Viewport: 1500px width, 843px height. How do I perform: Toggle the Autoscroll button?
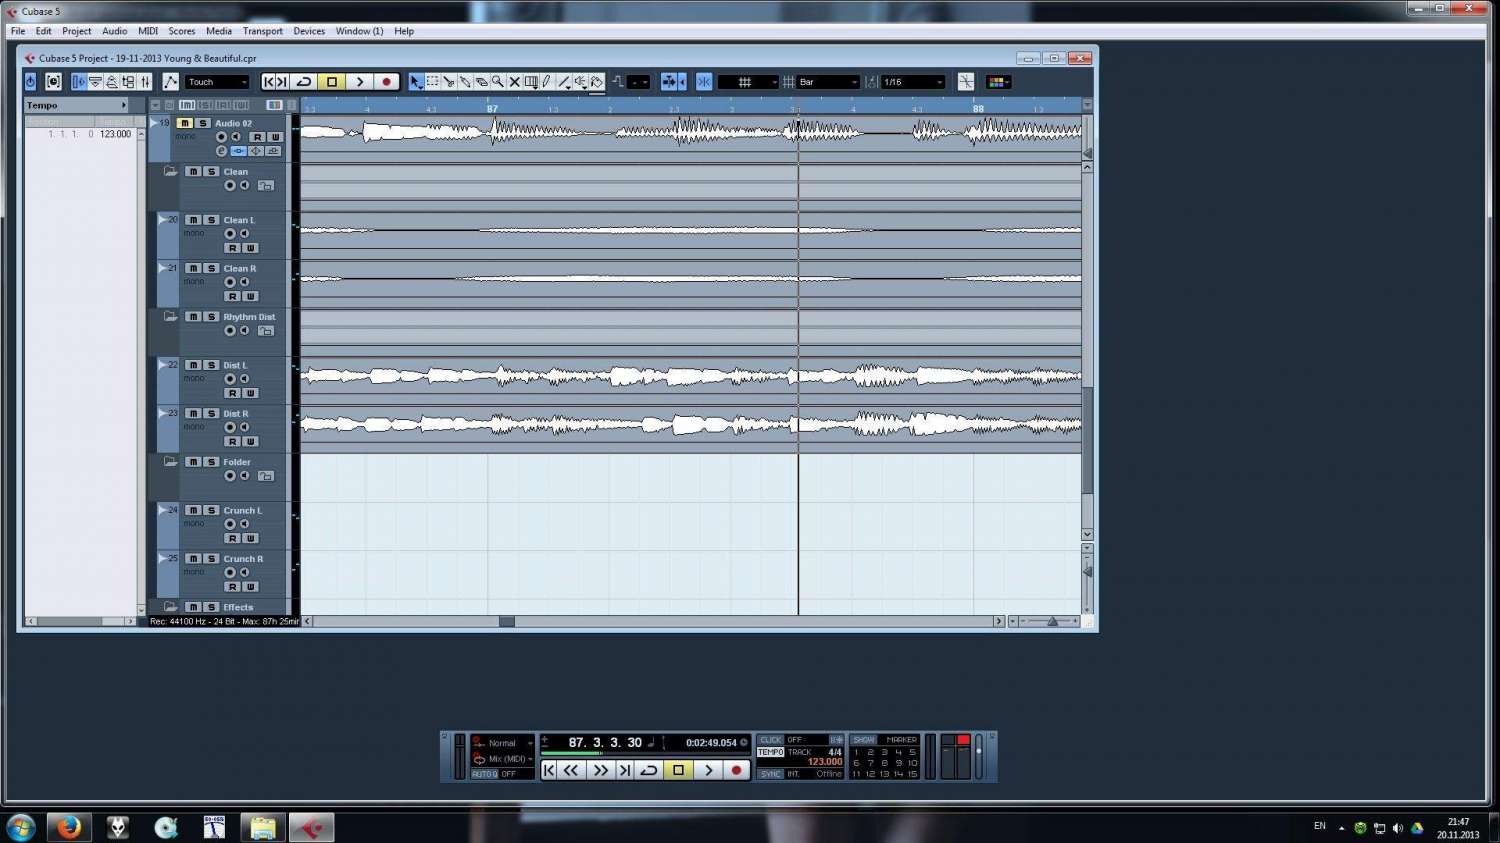coord(668,82)
